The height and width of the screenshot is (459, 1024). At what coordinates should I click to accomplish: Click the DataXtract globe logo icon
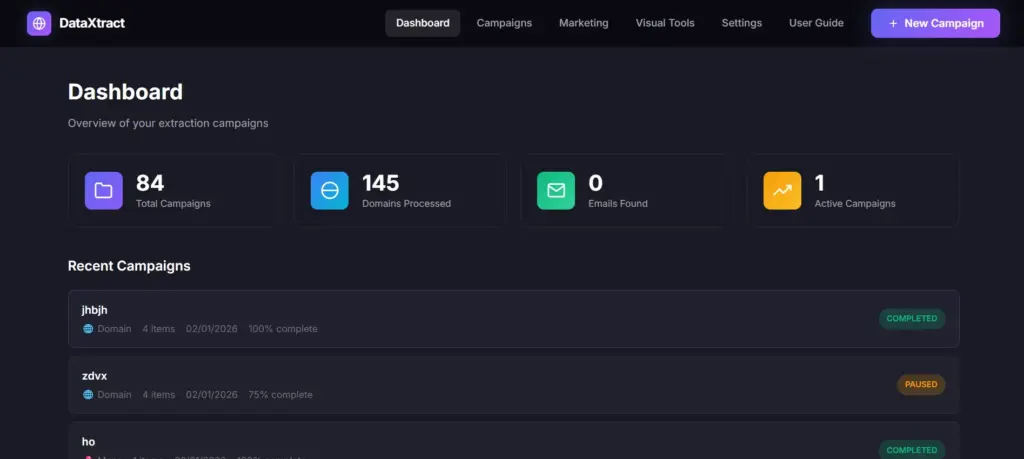pos(39,24)
